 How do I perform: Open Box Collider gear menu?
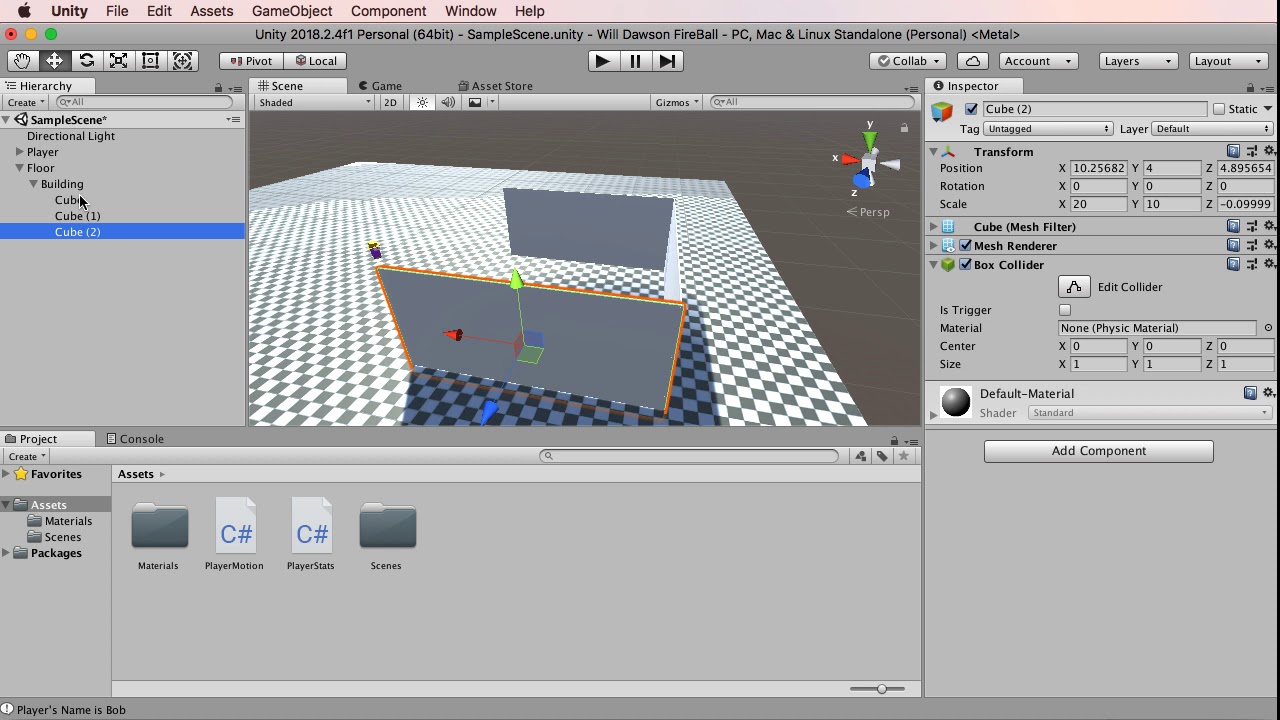1269,265
